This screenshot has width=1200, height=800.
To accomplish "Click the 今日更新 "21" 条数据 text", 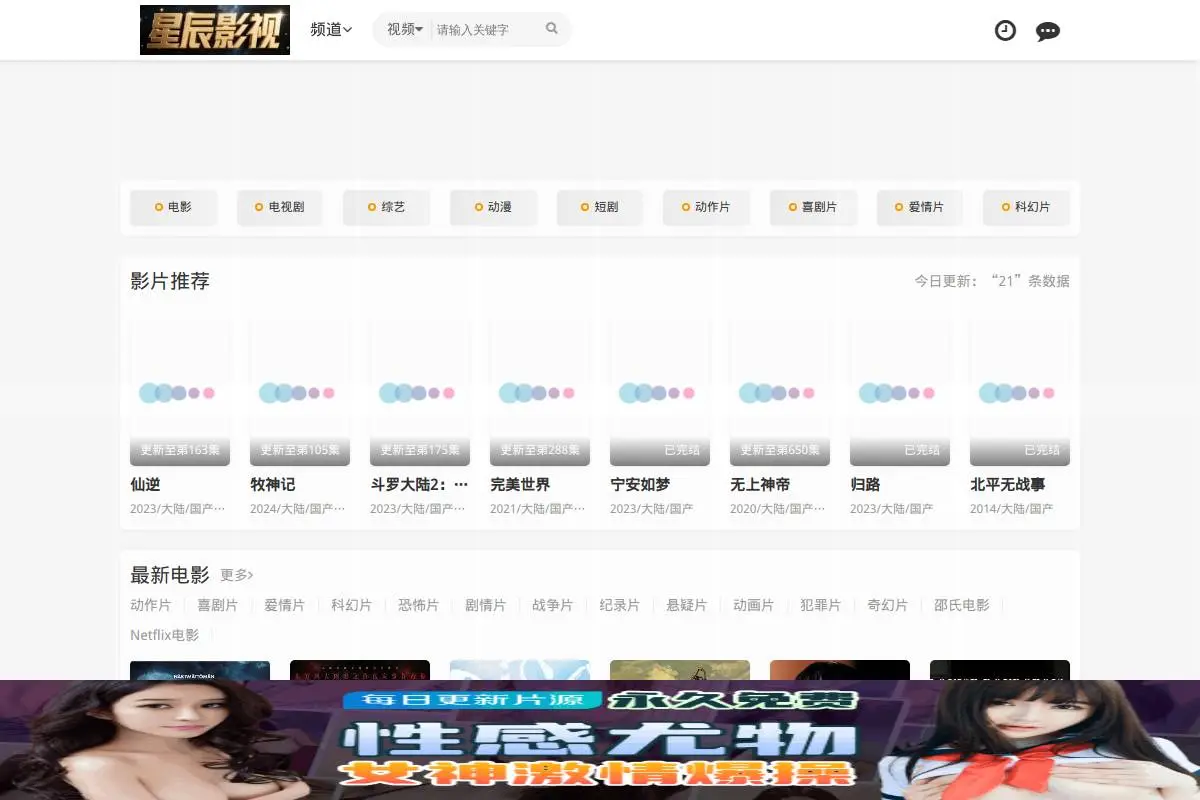I will tap(992, 281).
